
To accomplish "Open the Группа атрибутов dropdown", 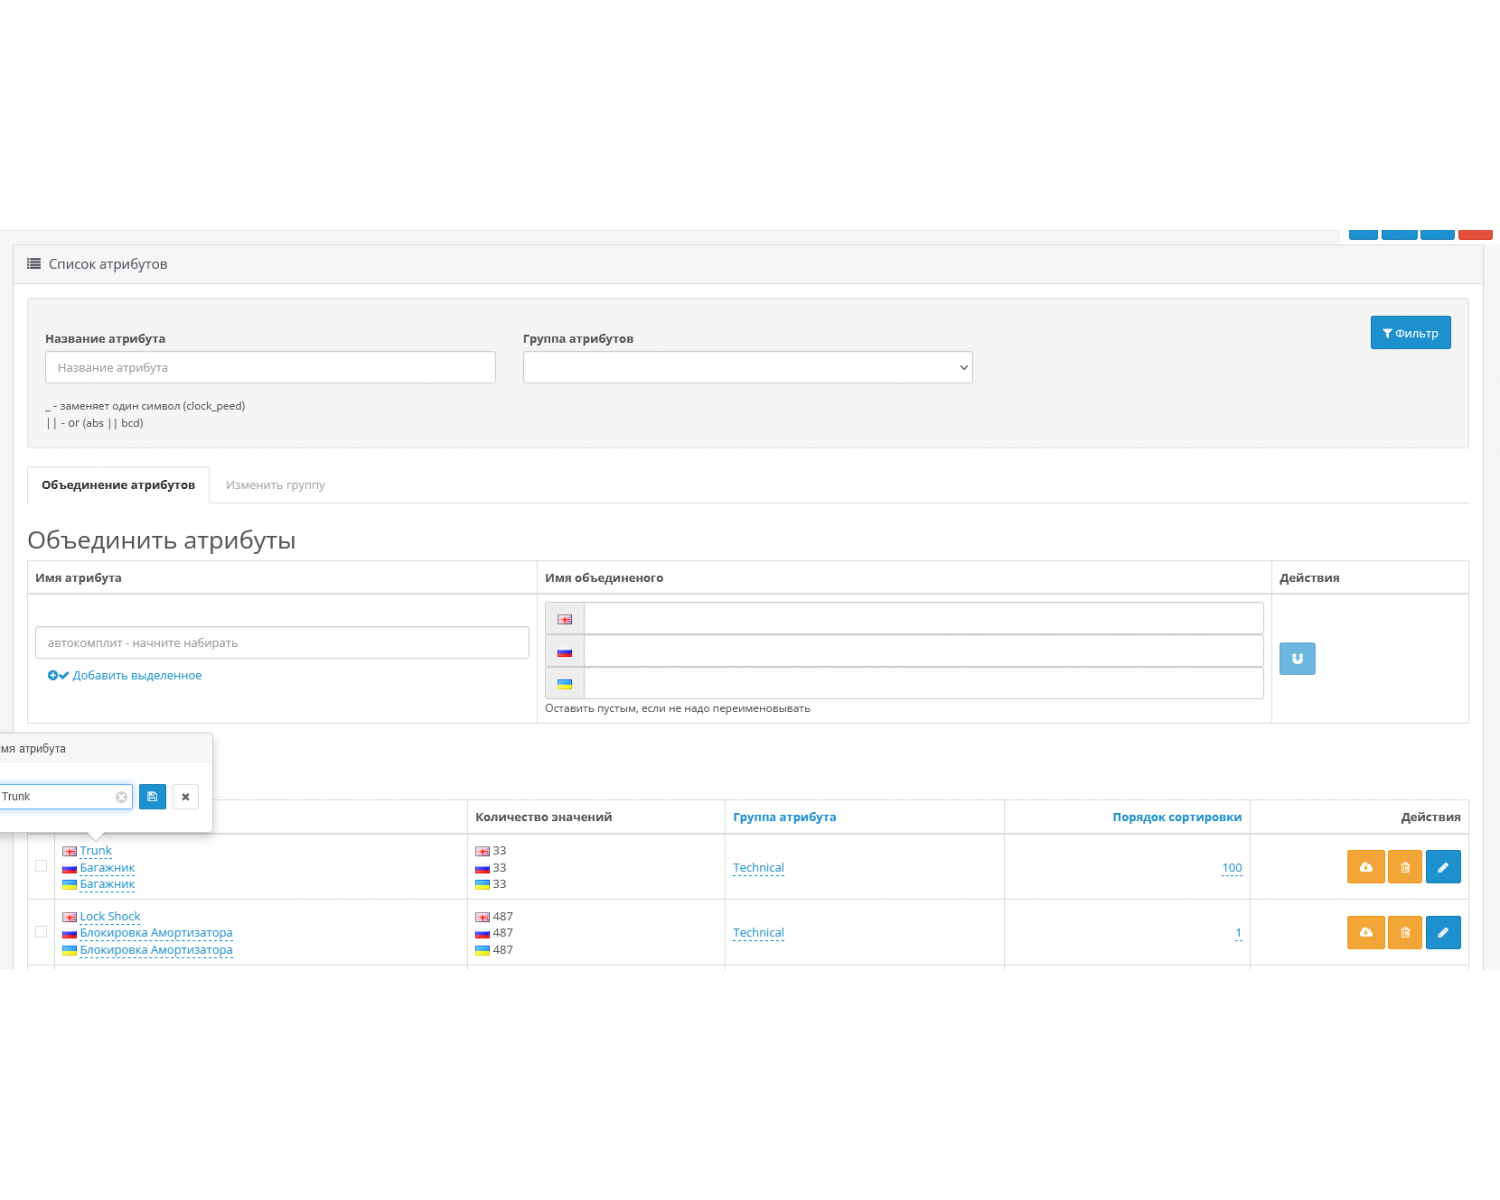I will point(747,367).
